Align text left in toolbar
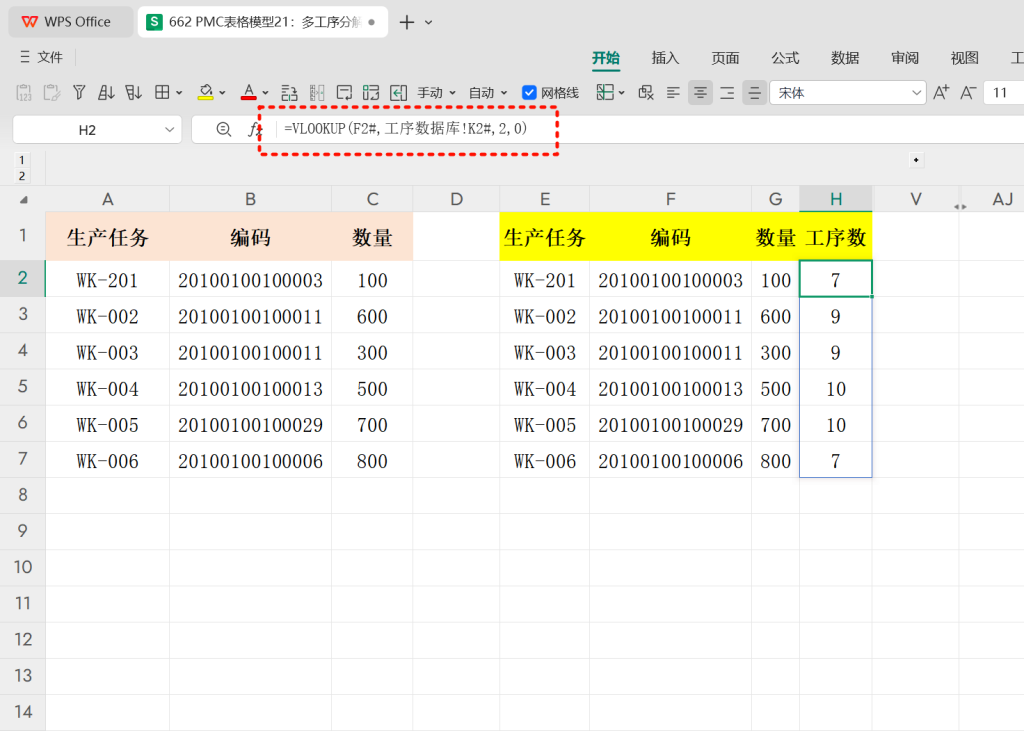This screenshot has width=1024, height=731. point(673,93)
